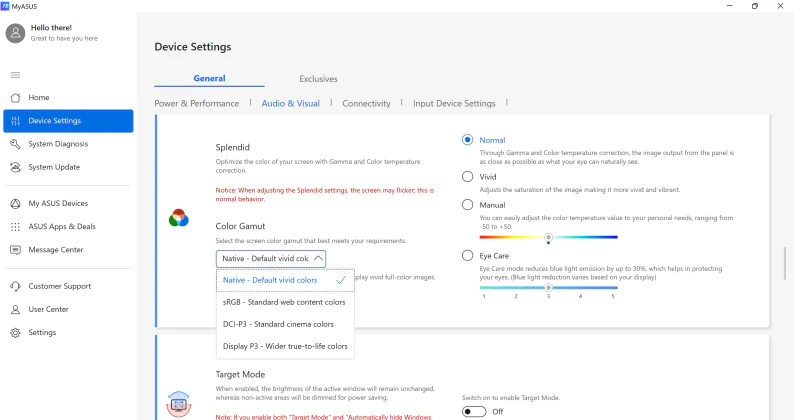This screenshot has width=794, height=420.
Task: Click the Settings gear icon
Action: [16, 332]
